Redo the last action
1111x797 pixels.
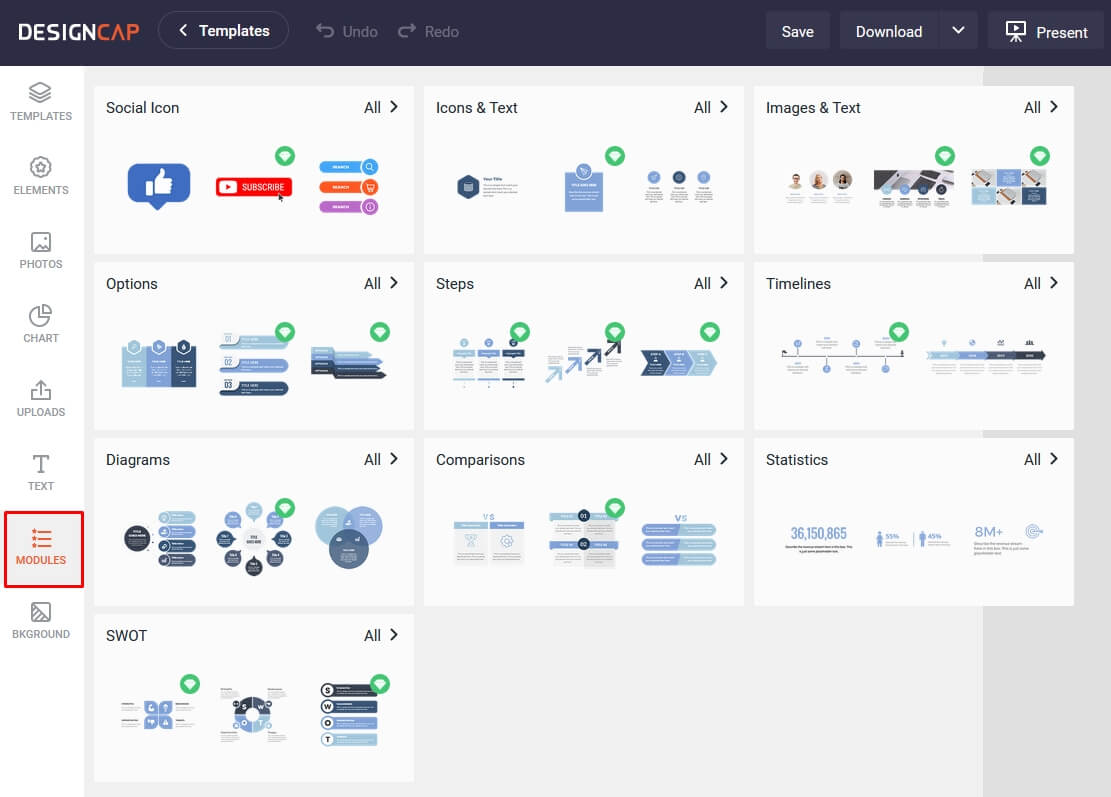tap(428, 30)
